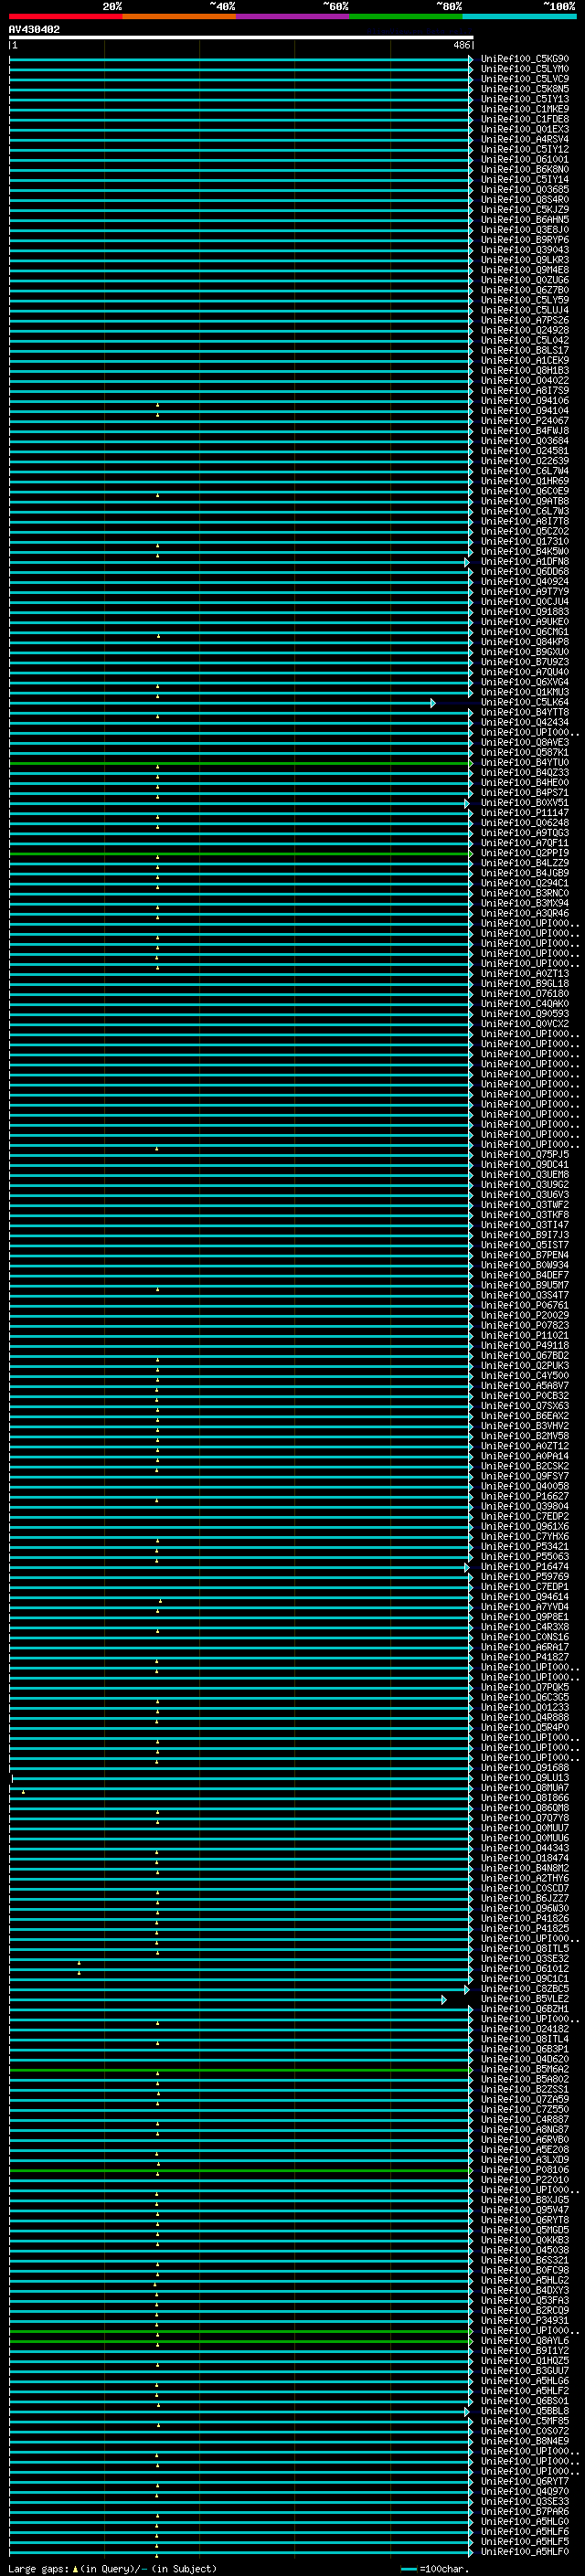Select the UniRef100_Q9FSY7 label

click(525, 1476)
